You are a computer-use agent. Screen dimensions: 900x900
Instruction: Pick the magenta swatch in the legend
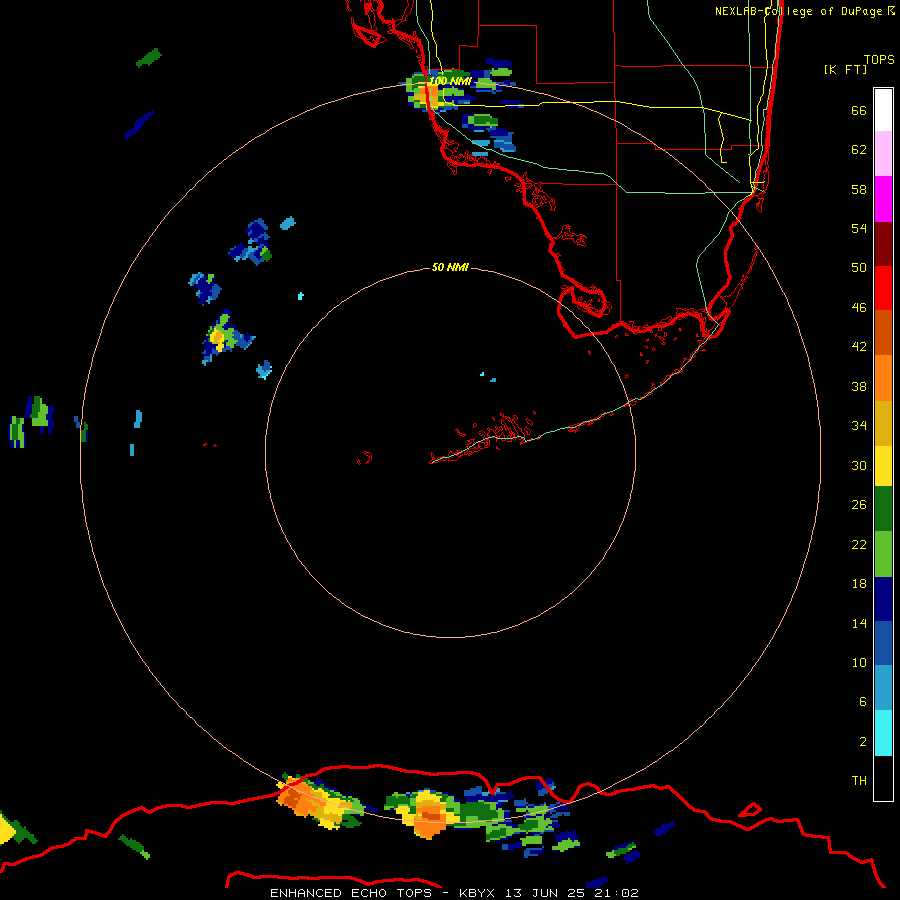[883, 199]
